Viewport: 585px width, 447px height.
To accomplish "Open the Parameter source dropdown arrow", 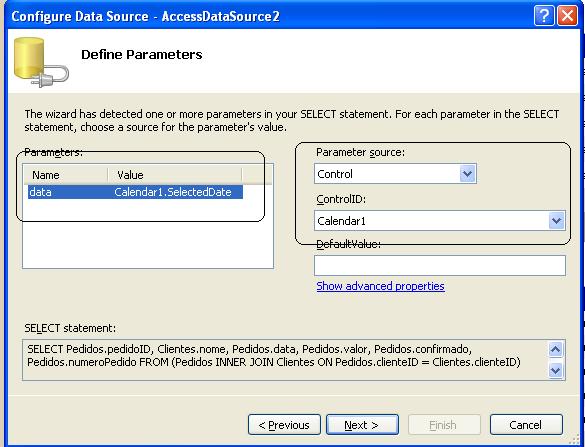I will click(x=467, y=174).
